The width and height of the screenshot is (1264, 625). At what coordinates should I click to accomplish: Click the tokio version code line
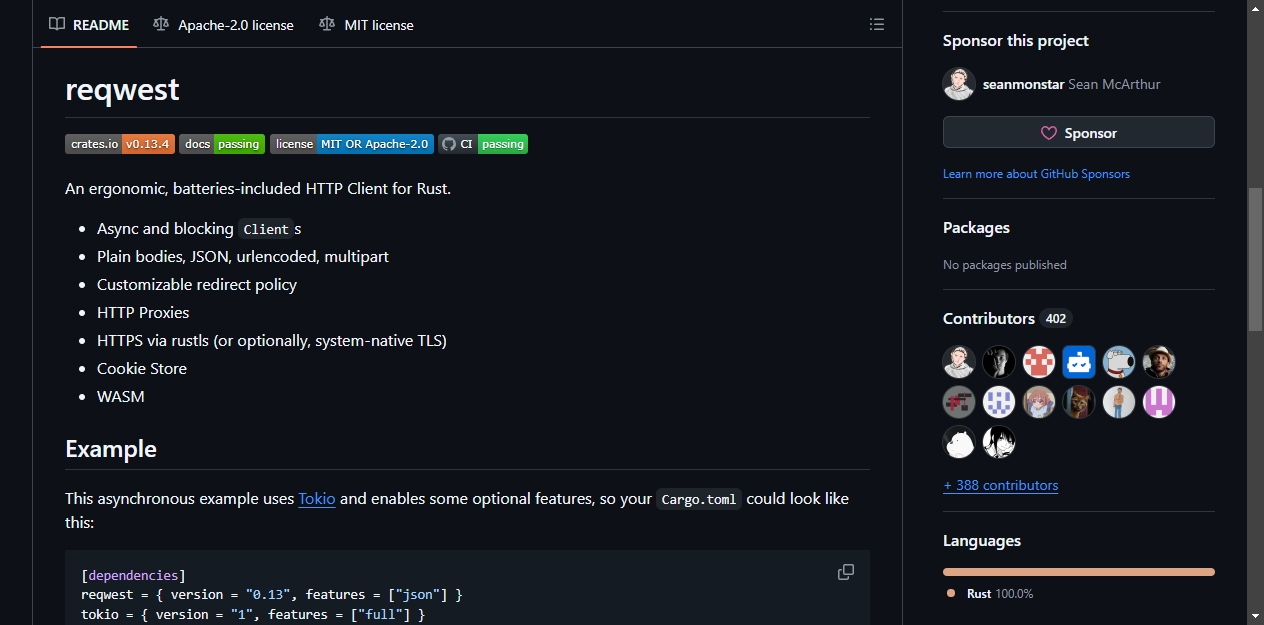pyautogui.click(x=253, y=614)
